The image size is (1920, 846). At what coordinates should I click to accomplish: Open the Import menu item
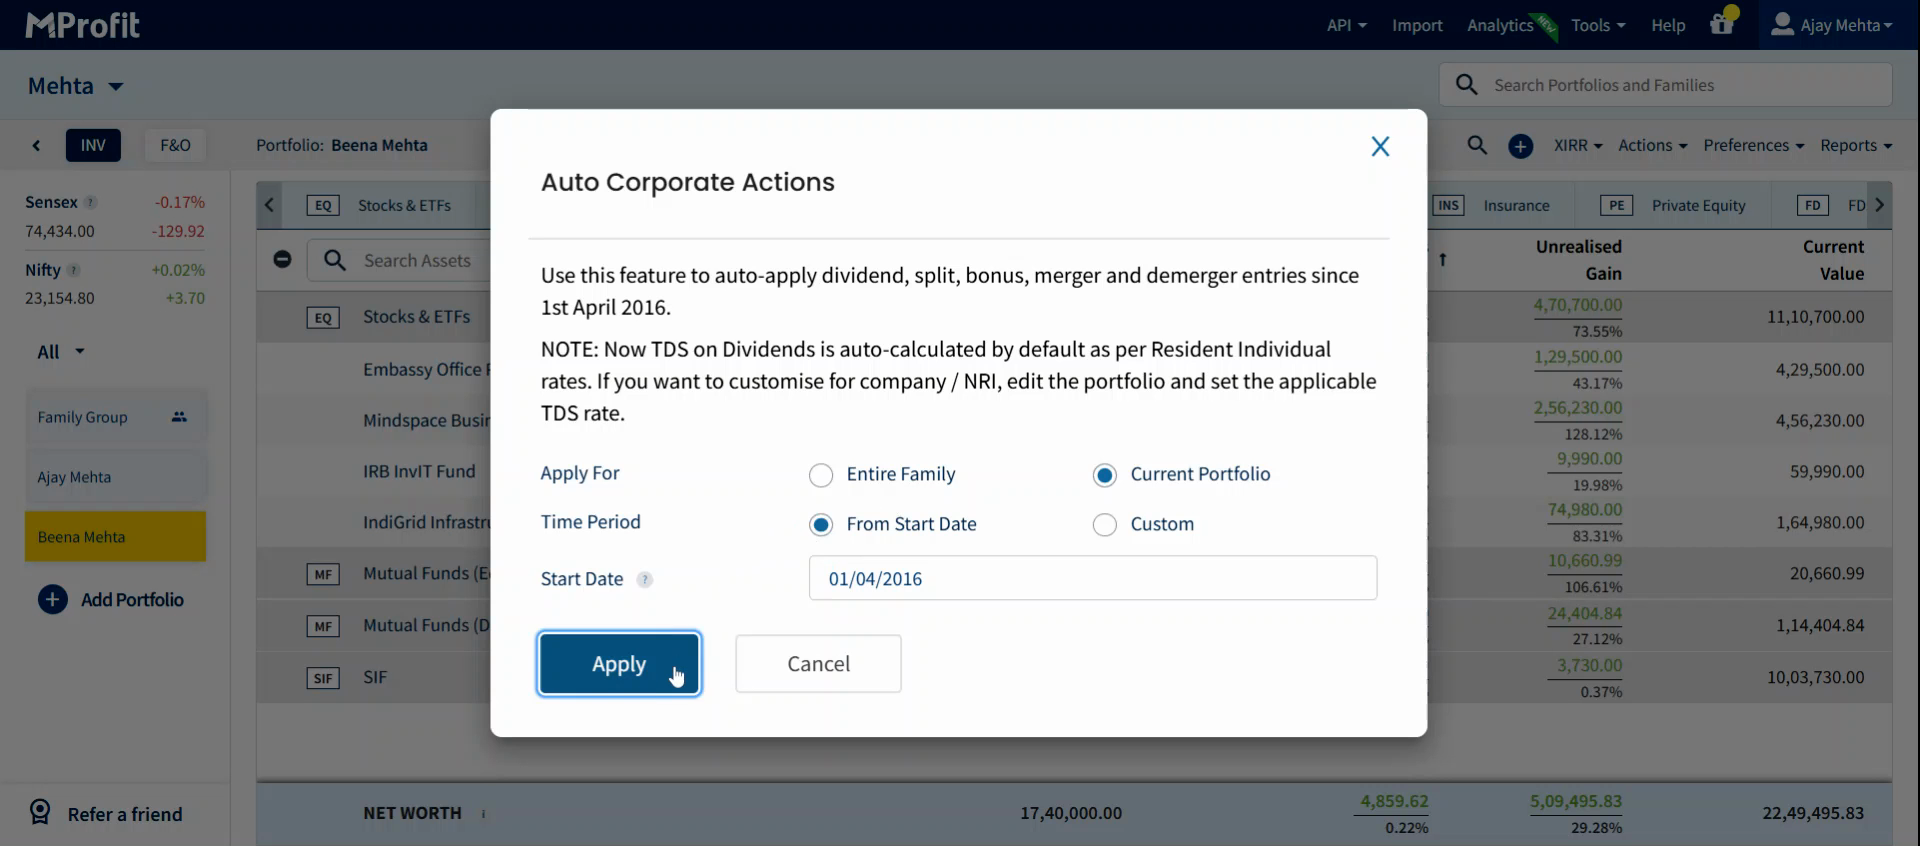click(x=1417, y=25)
